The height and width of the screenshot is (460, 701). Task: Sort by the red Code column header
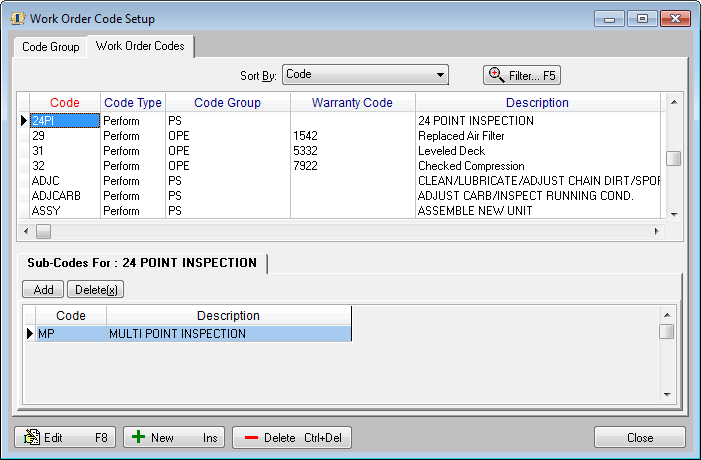tap(65, 103)
